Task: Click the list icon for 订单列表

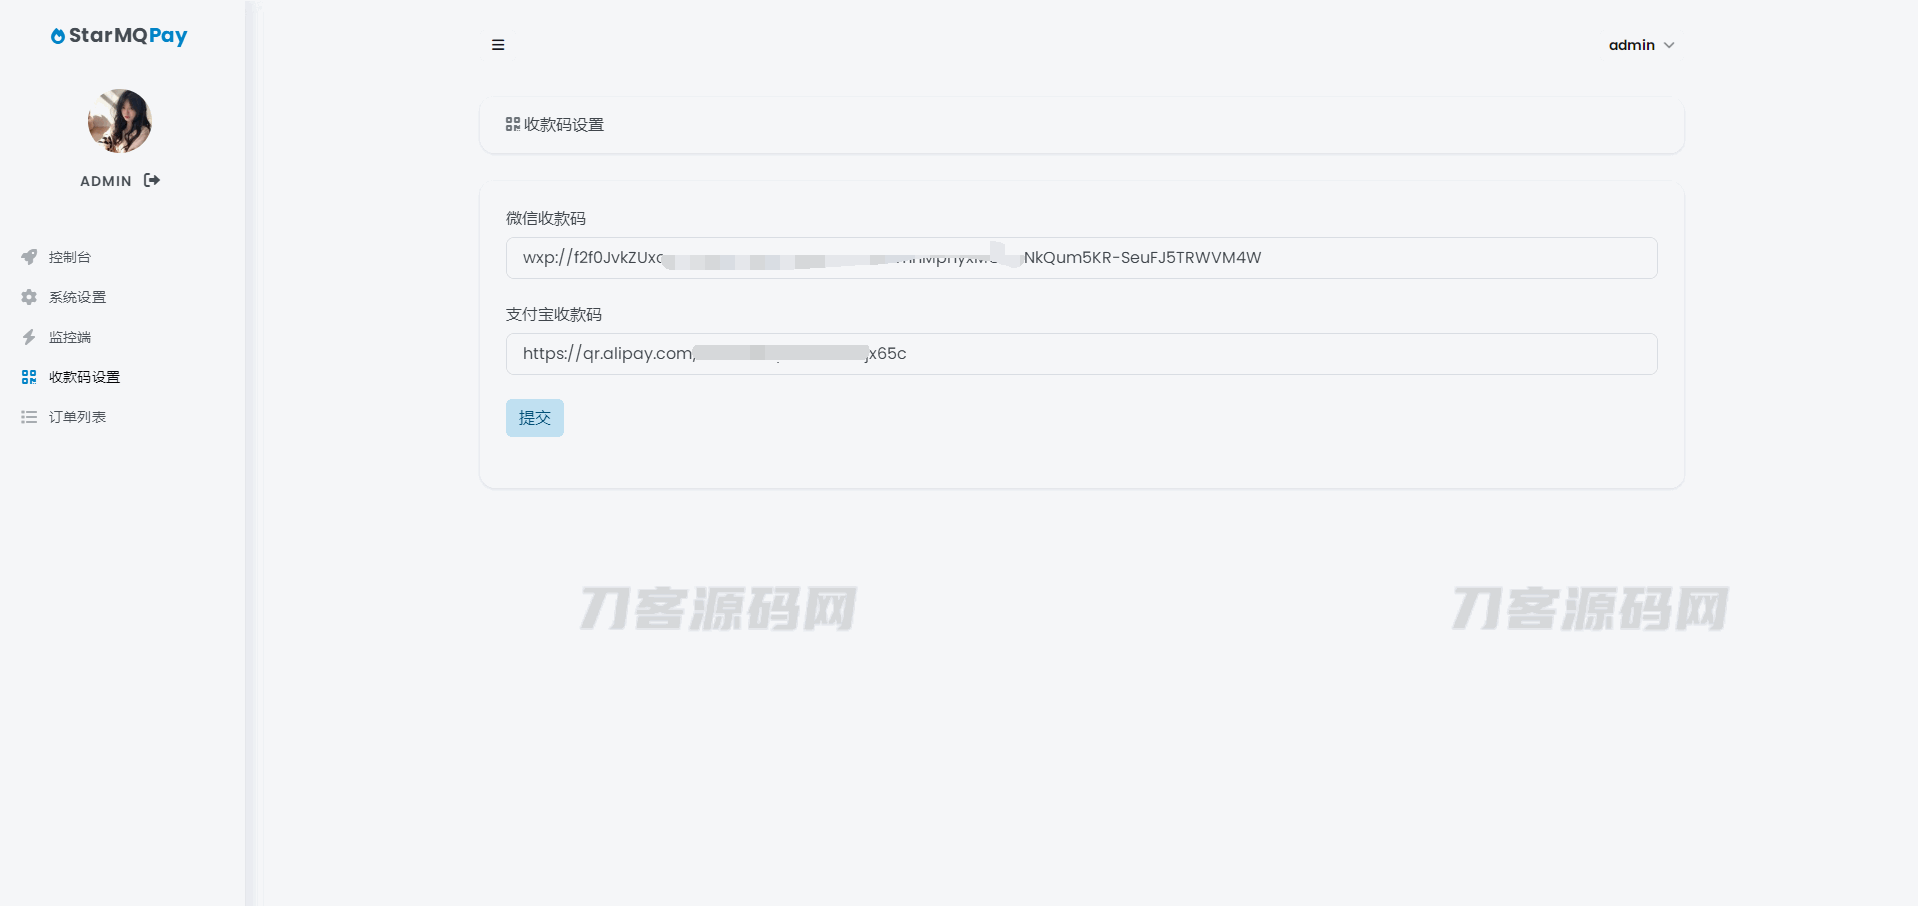Action: tap(29, 417)
